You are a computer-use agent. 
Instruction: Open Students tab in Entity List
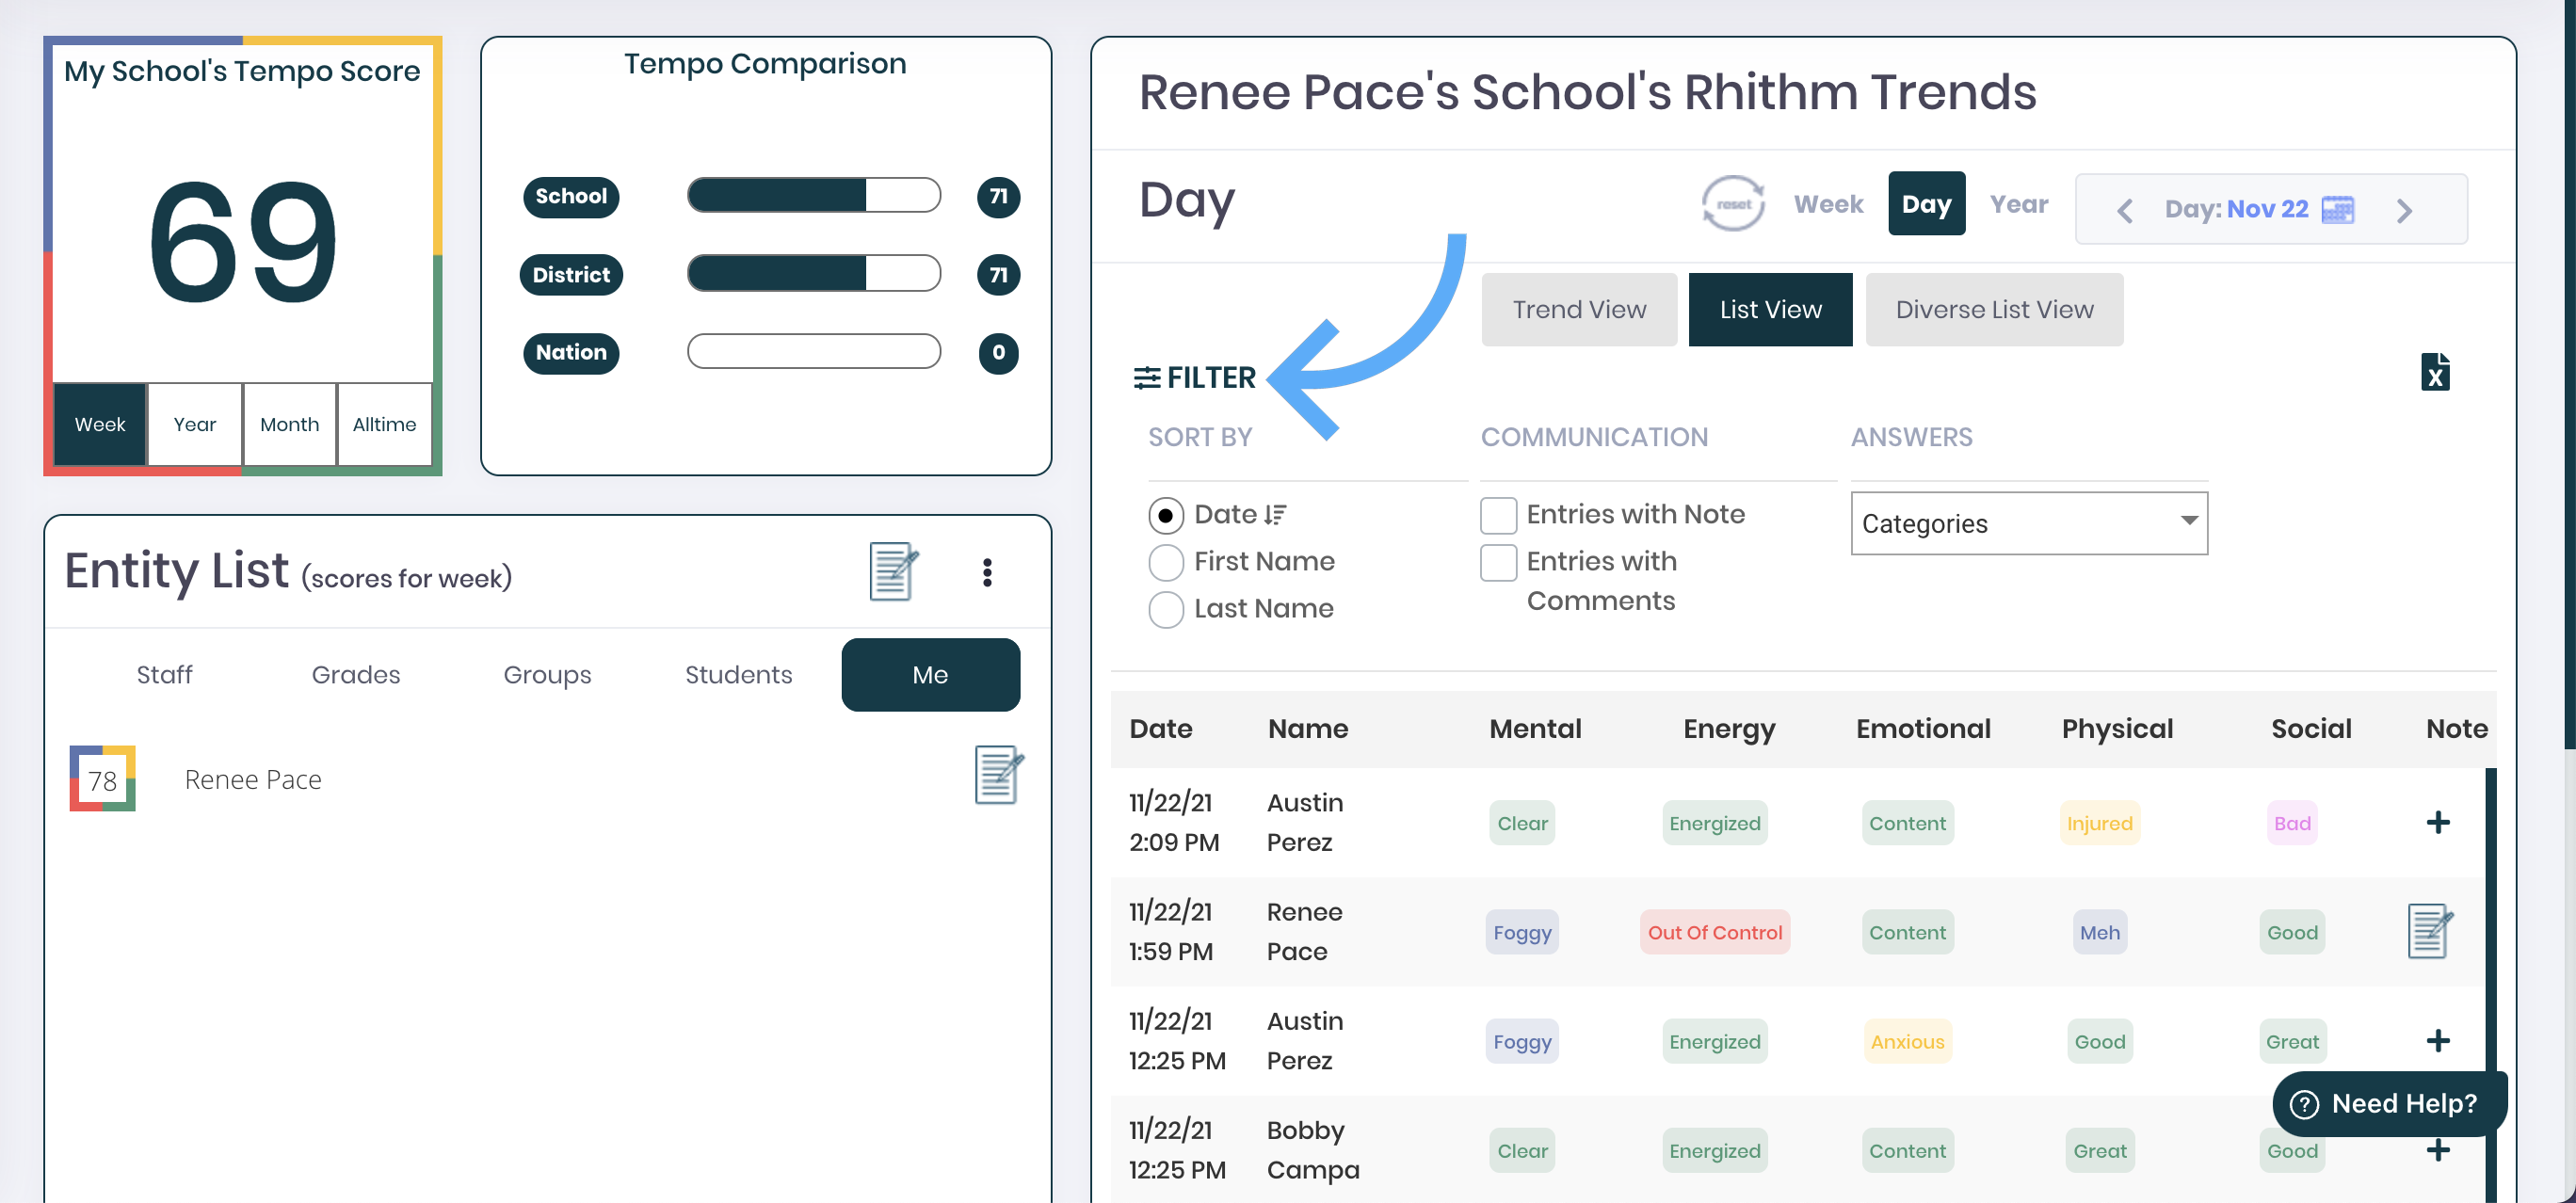pos(739,675)
